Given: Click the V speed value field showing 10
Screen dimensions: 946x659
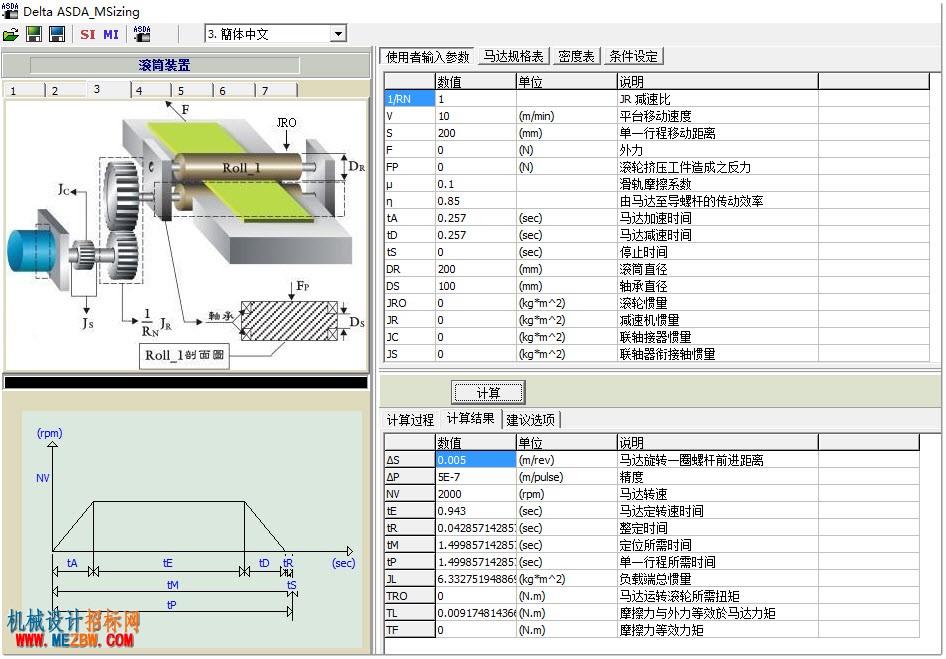Looking at the screenshot, I should click(x=475, y=116).
